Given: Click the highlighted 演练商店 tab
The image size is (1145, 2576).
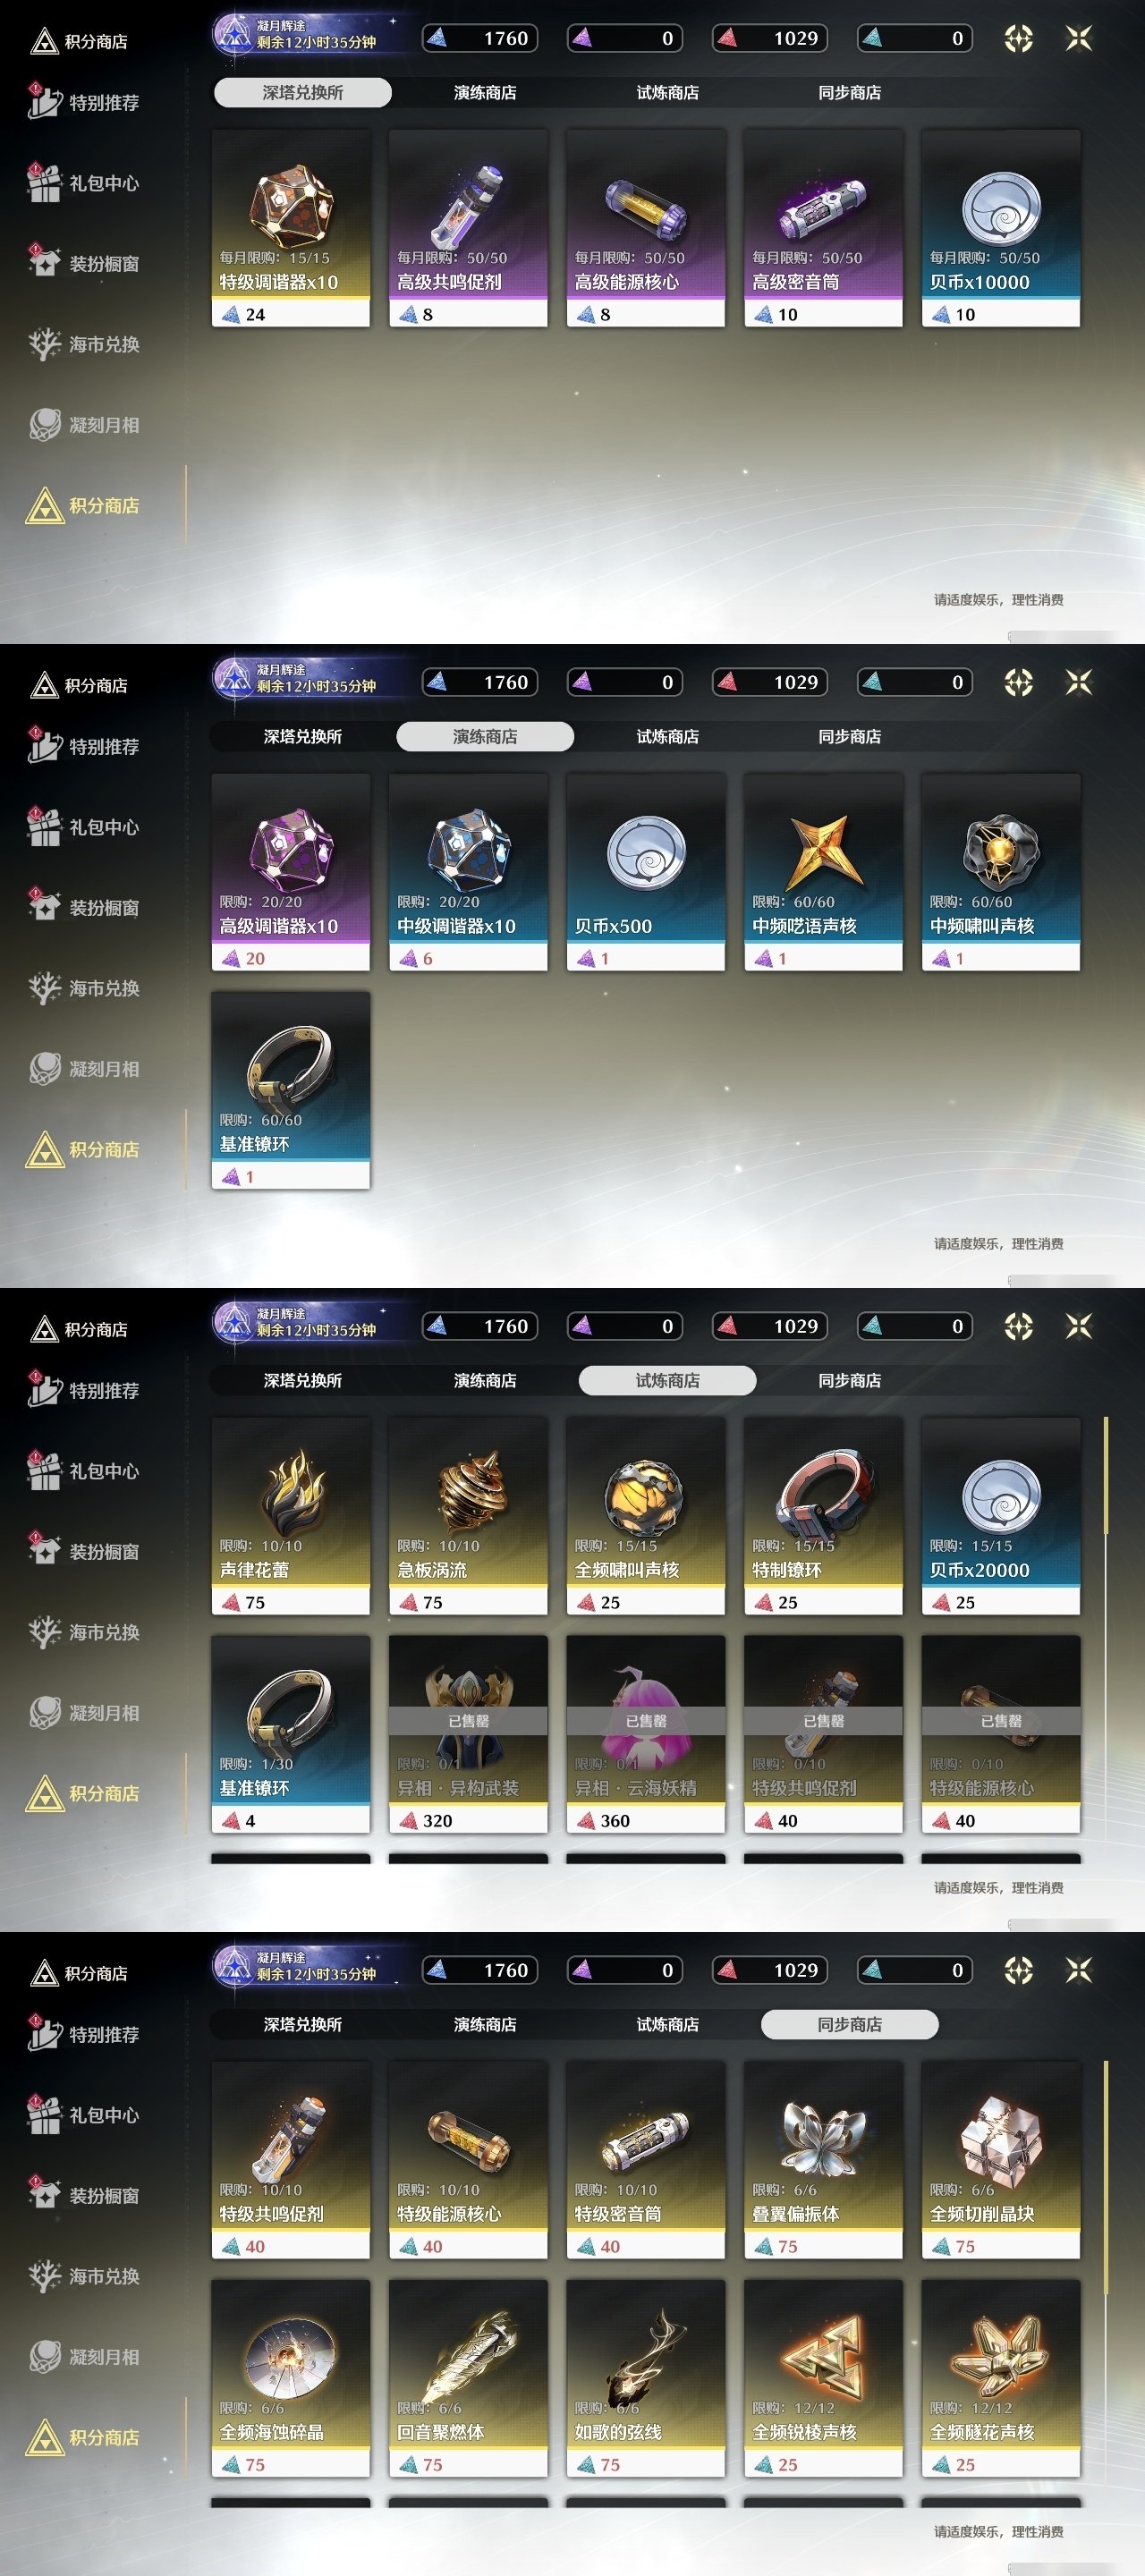Looking at the screenshot, I should pos(485,737).
